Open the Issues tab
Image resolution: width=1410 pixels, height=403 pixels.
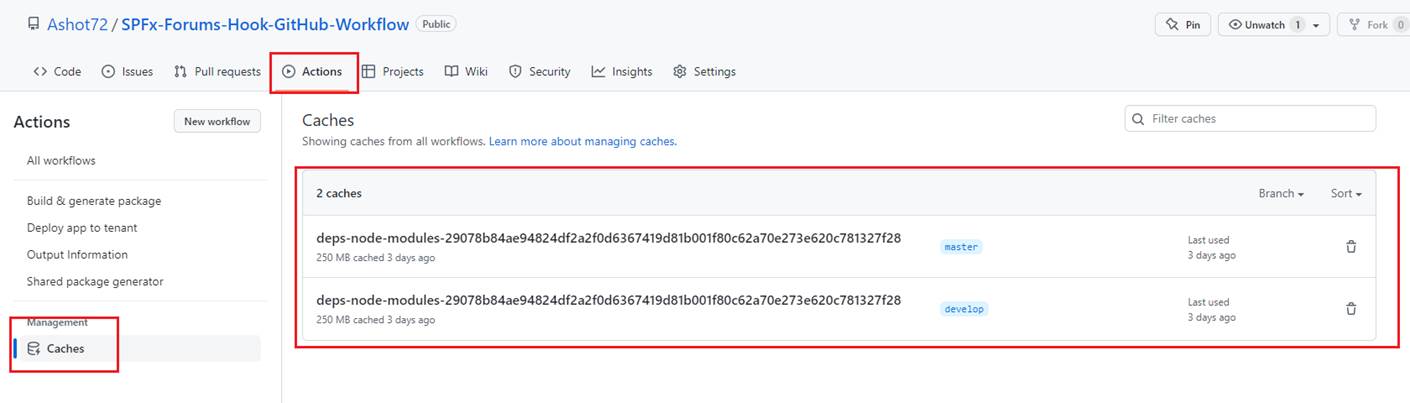(x=128, y=72)
